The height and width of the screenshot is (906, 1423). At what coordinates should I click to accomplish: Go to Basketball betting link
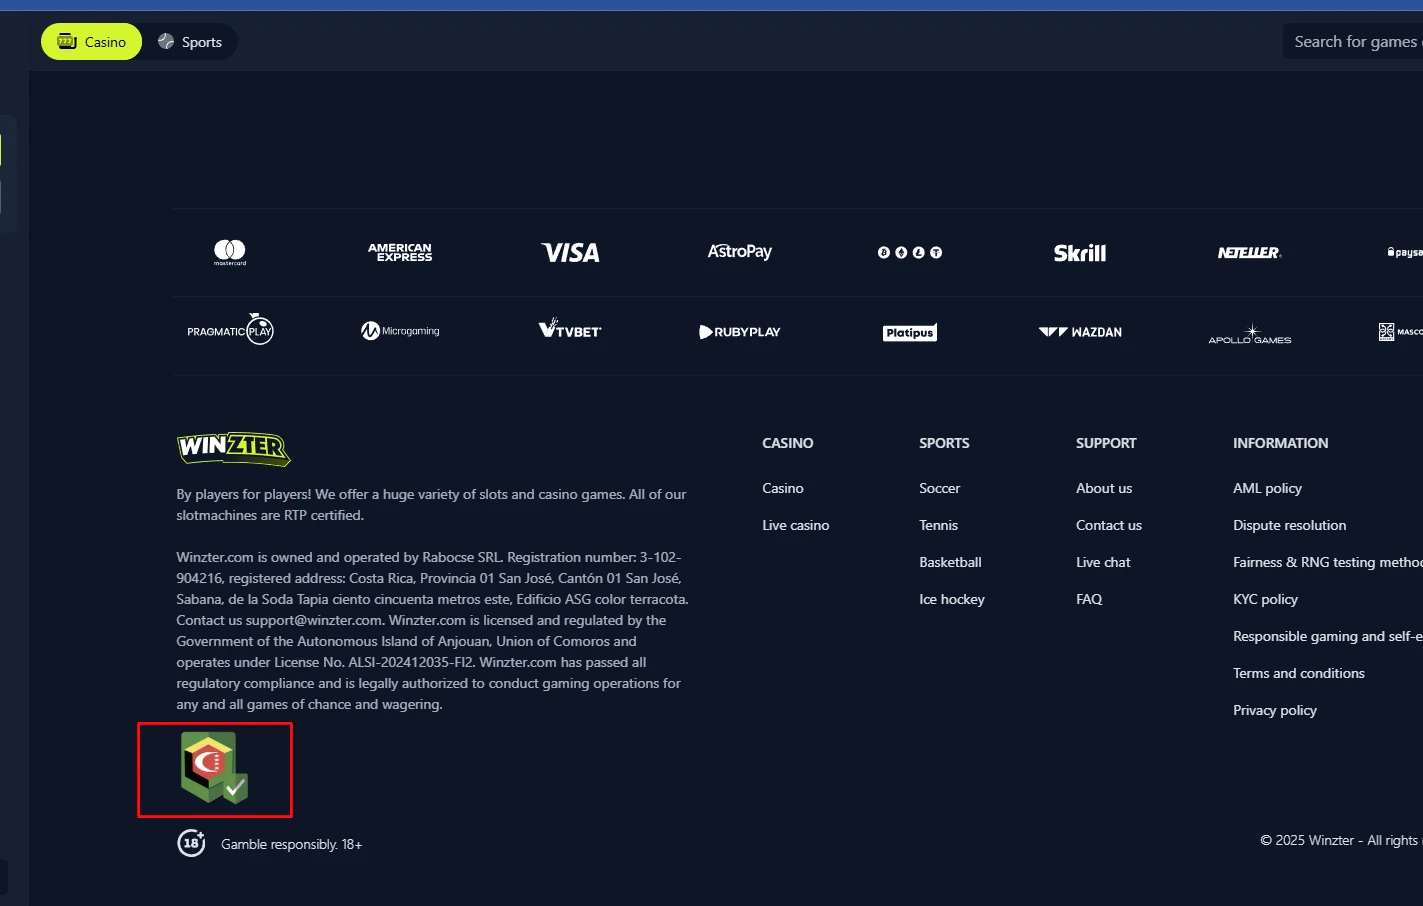(951, 562)
